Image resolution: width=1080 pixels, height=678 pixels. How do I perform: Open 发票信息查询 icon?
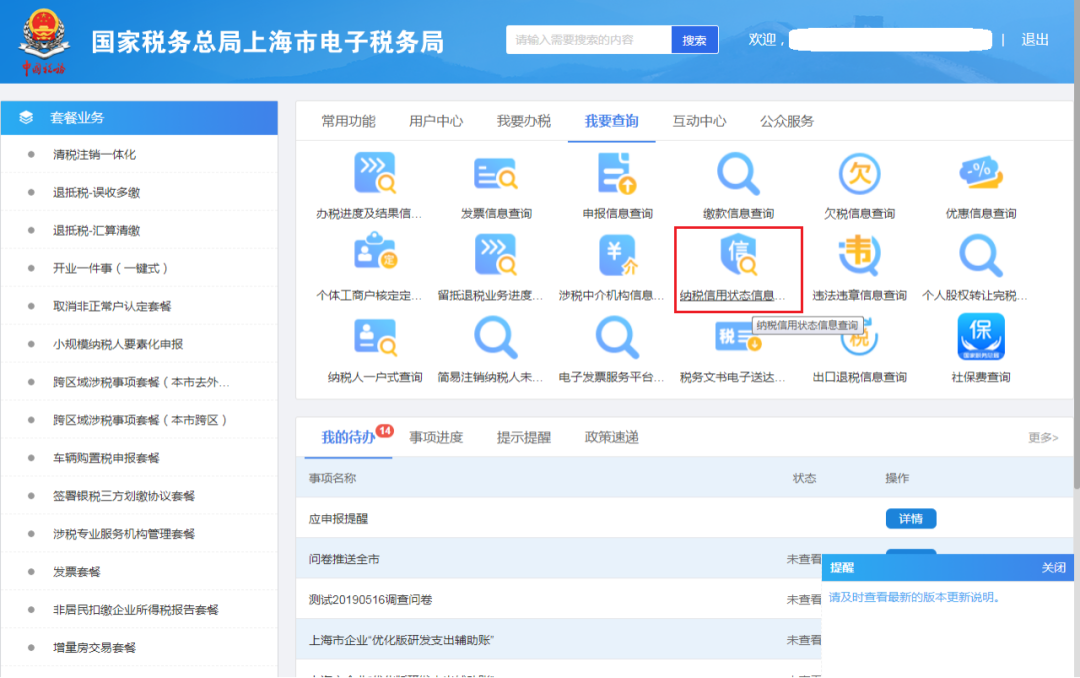click(495, 173)
